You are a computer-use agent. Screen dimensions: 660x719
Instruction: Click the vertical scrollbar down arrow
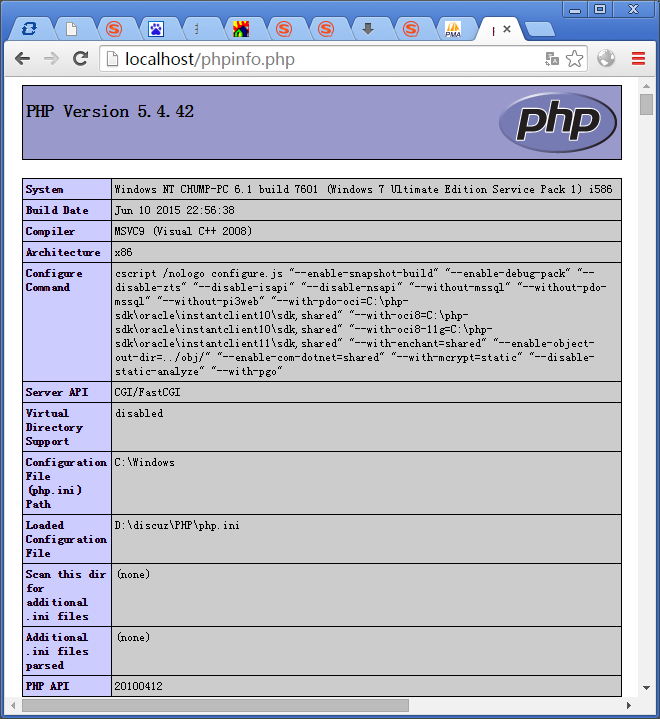(x=647, y=689)
